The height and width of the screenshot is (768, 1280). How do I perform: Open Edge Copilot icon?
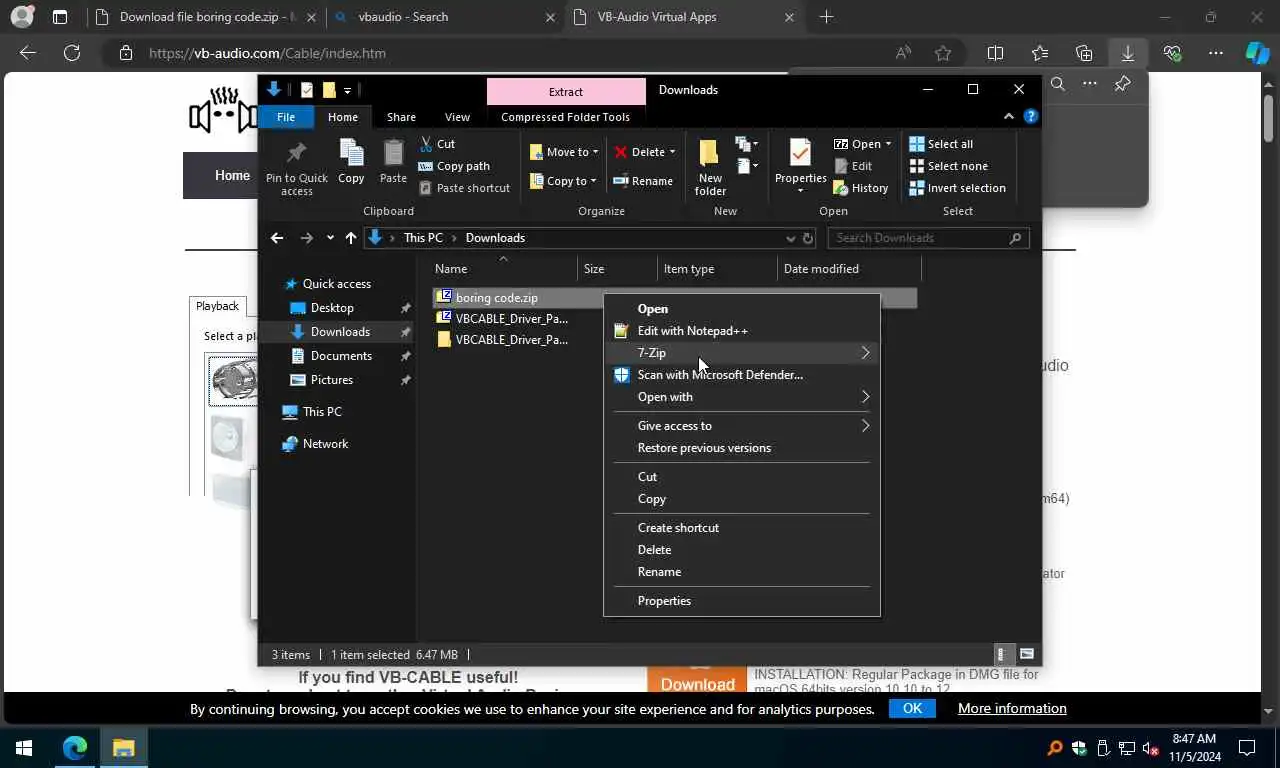1257,53
